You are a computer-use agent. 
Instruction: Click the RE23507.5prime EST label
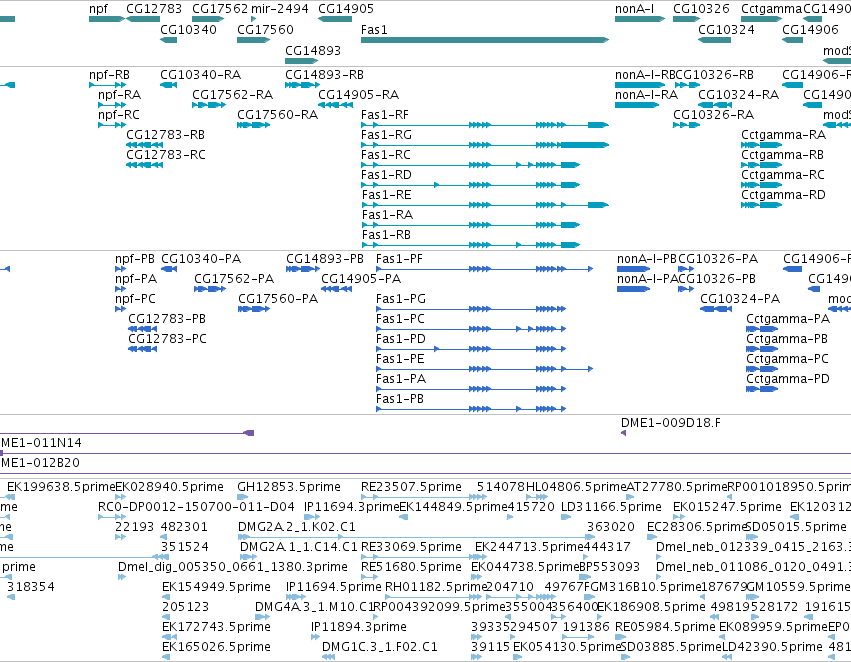(411, 487)
